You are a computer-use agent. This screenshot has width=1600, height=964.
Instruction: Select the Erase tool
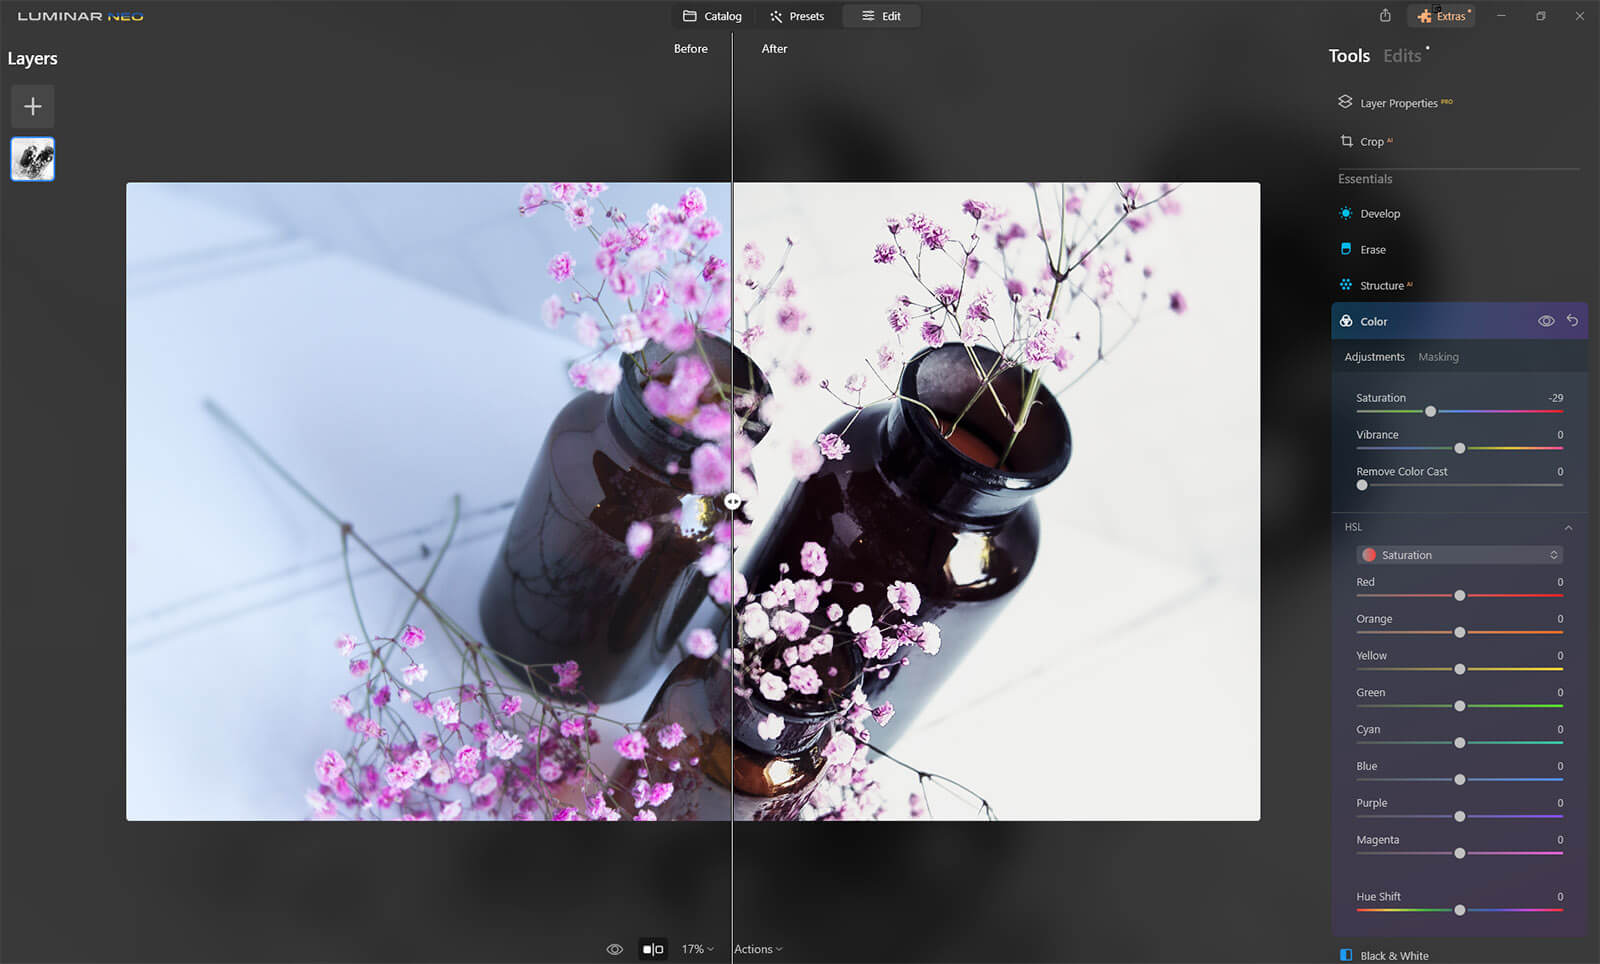pos(1372,250)
